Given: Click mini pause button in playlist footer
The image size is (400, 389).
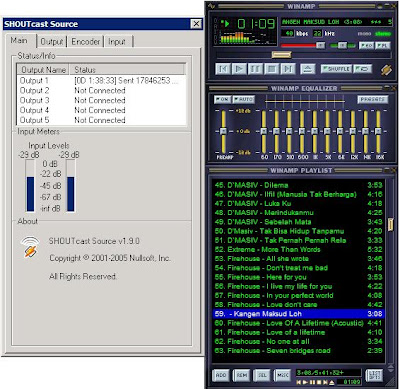Looking at the screenshot, I should point(312,382).
